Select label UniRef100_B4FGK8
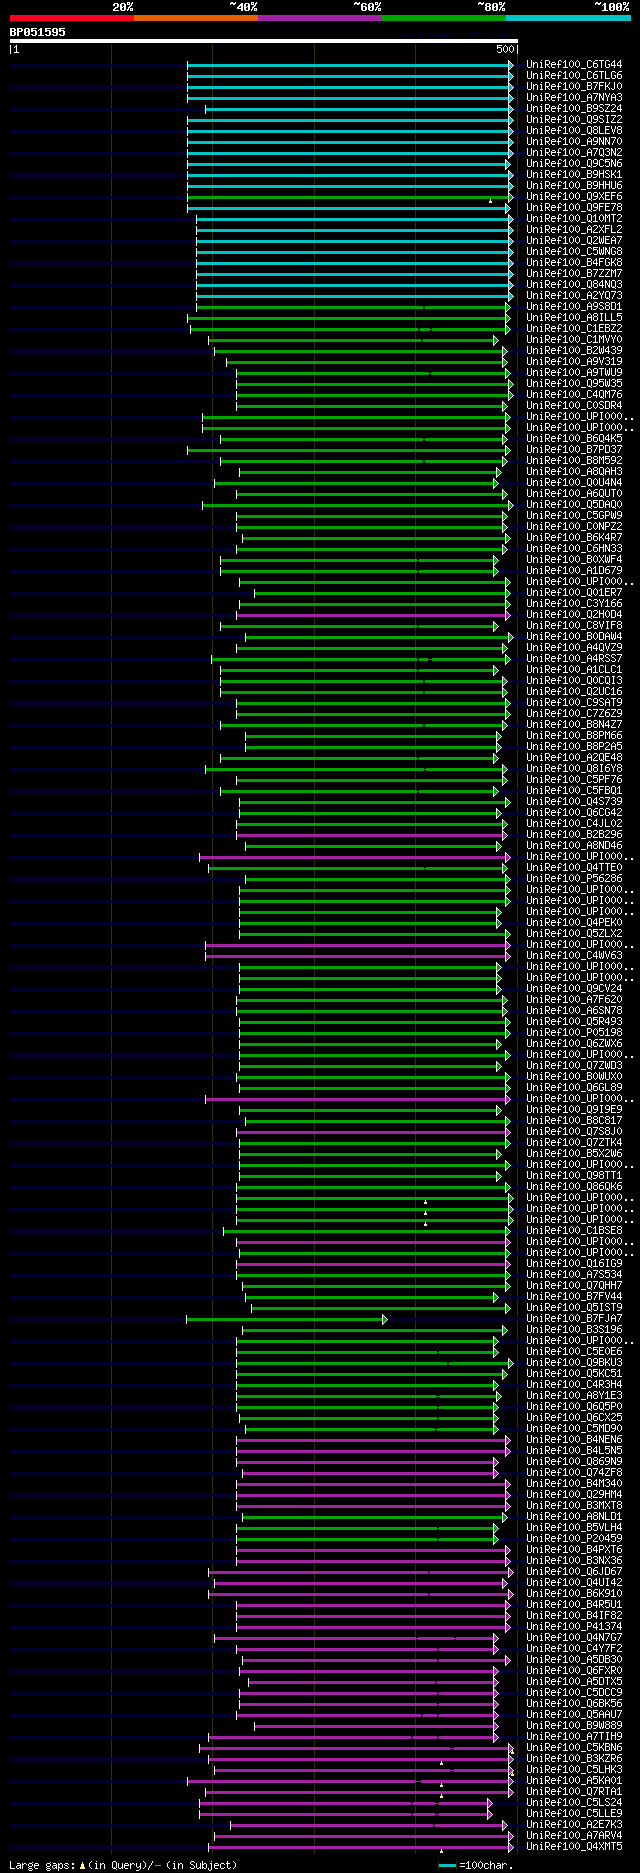 (x=574, y=263)
